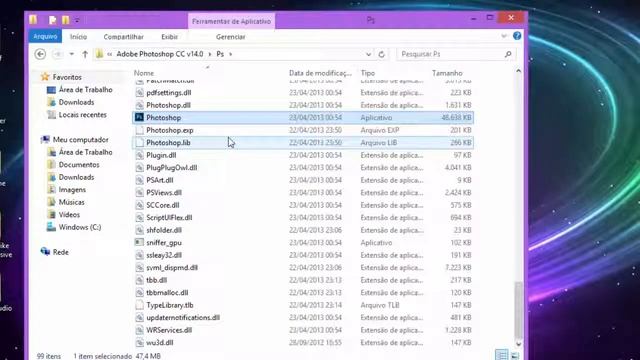The width and height of the screenshot is (640, 360).
Task: Select the wu3d.dll file
Action: click(160, 342)
